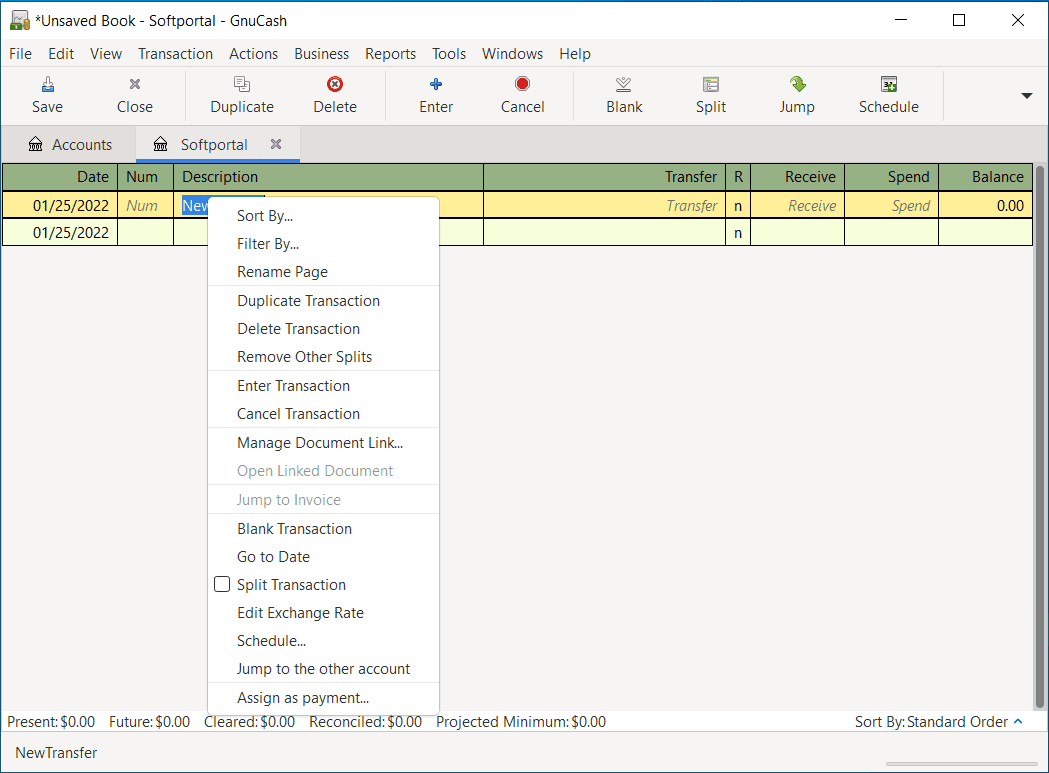Click the bank icon on Softportal tab
Viewport: 1049px width, 773px height.
[x=161, y=145]
